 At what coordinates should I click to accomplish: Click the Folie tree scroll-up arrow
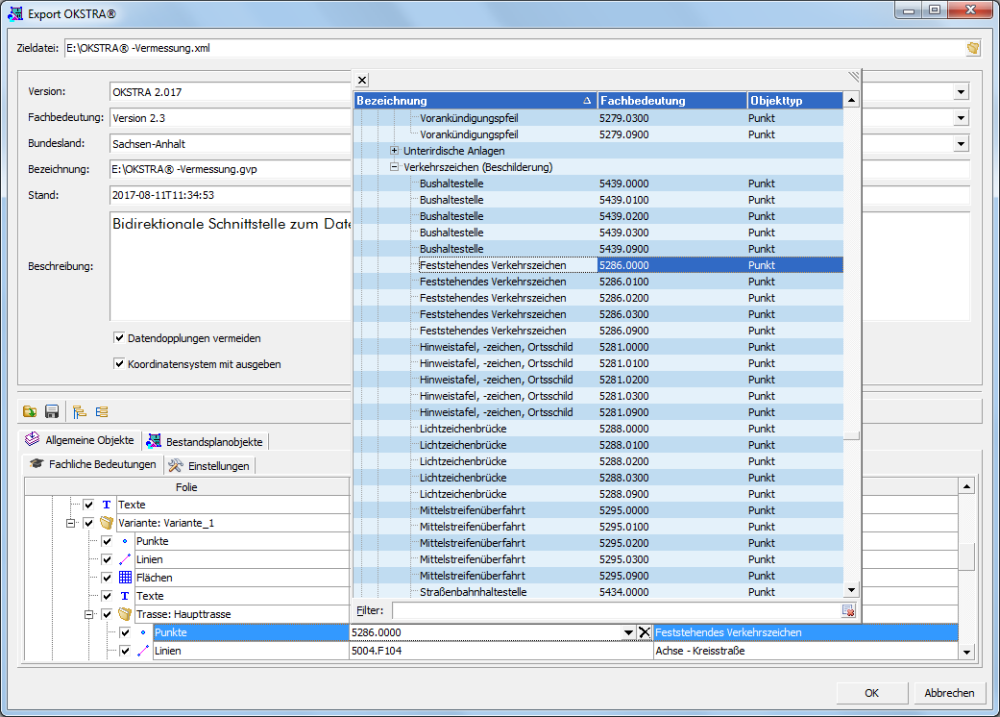tap(967, 487)
